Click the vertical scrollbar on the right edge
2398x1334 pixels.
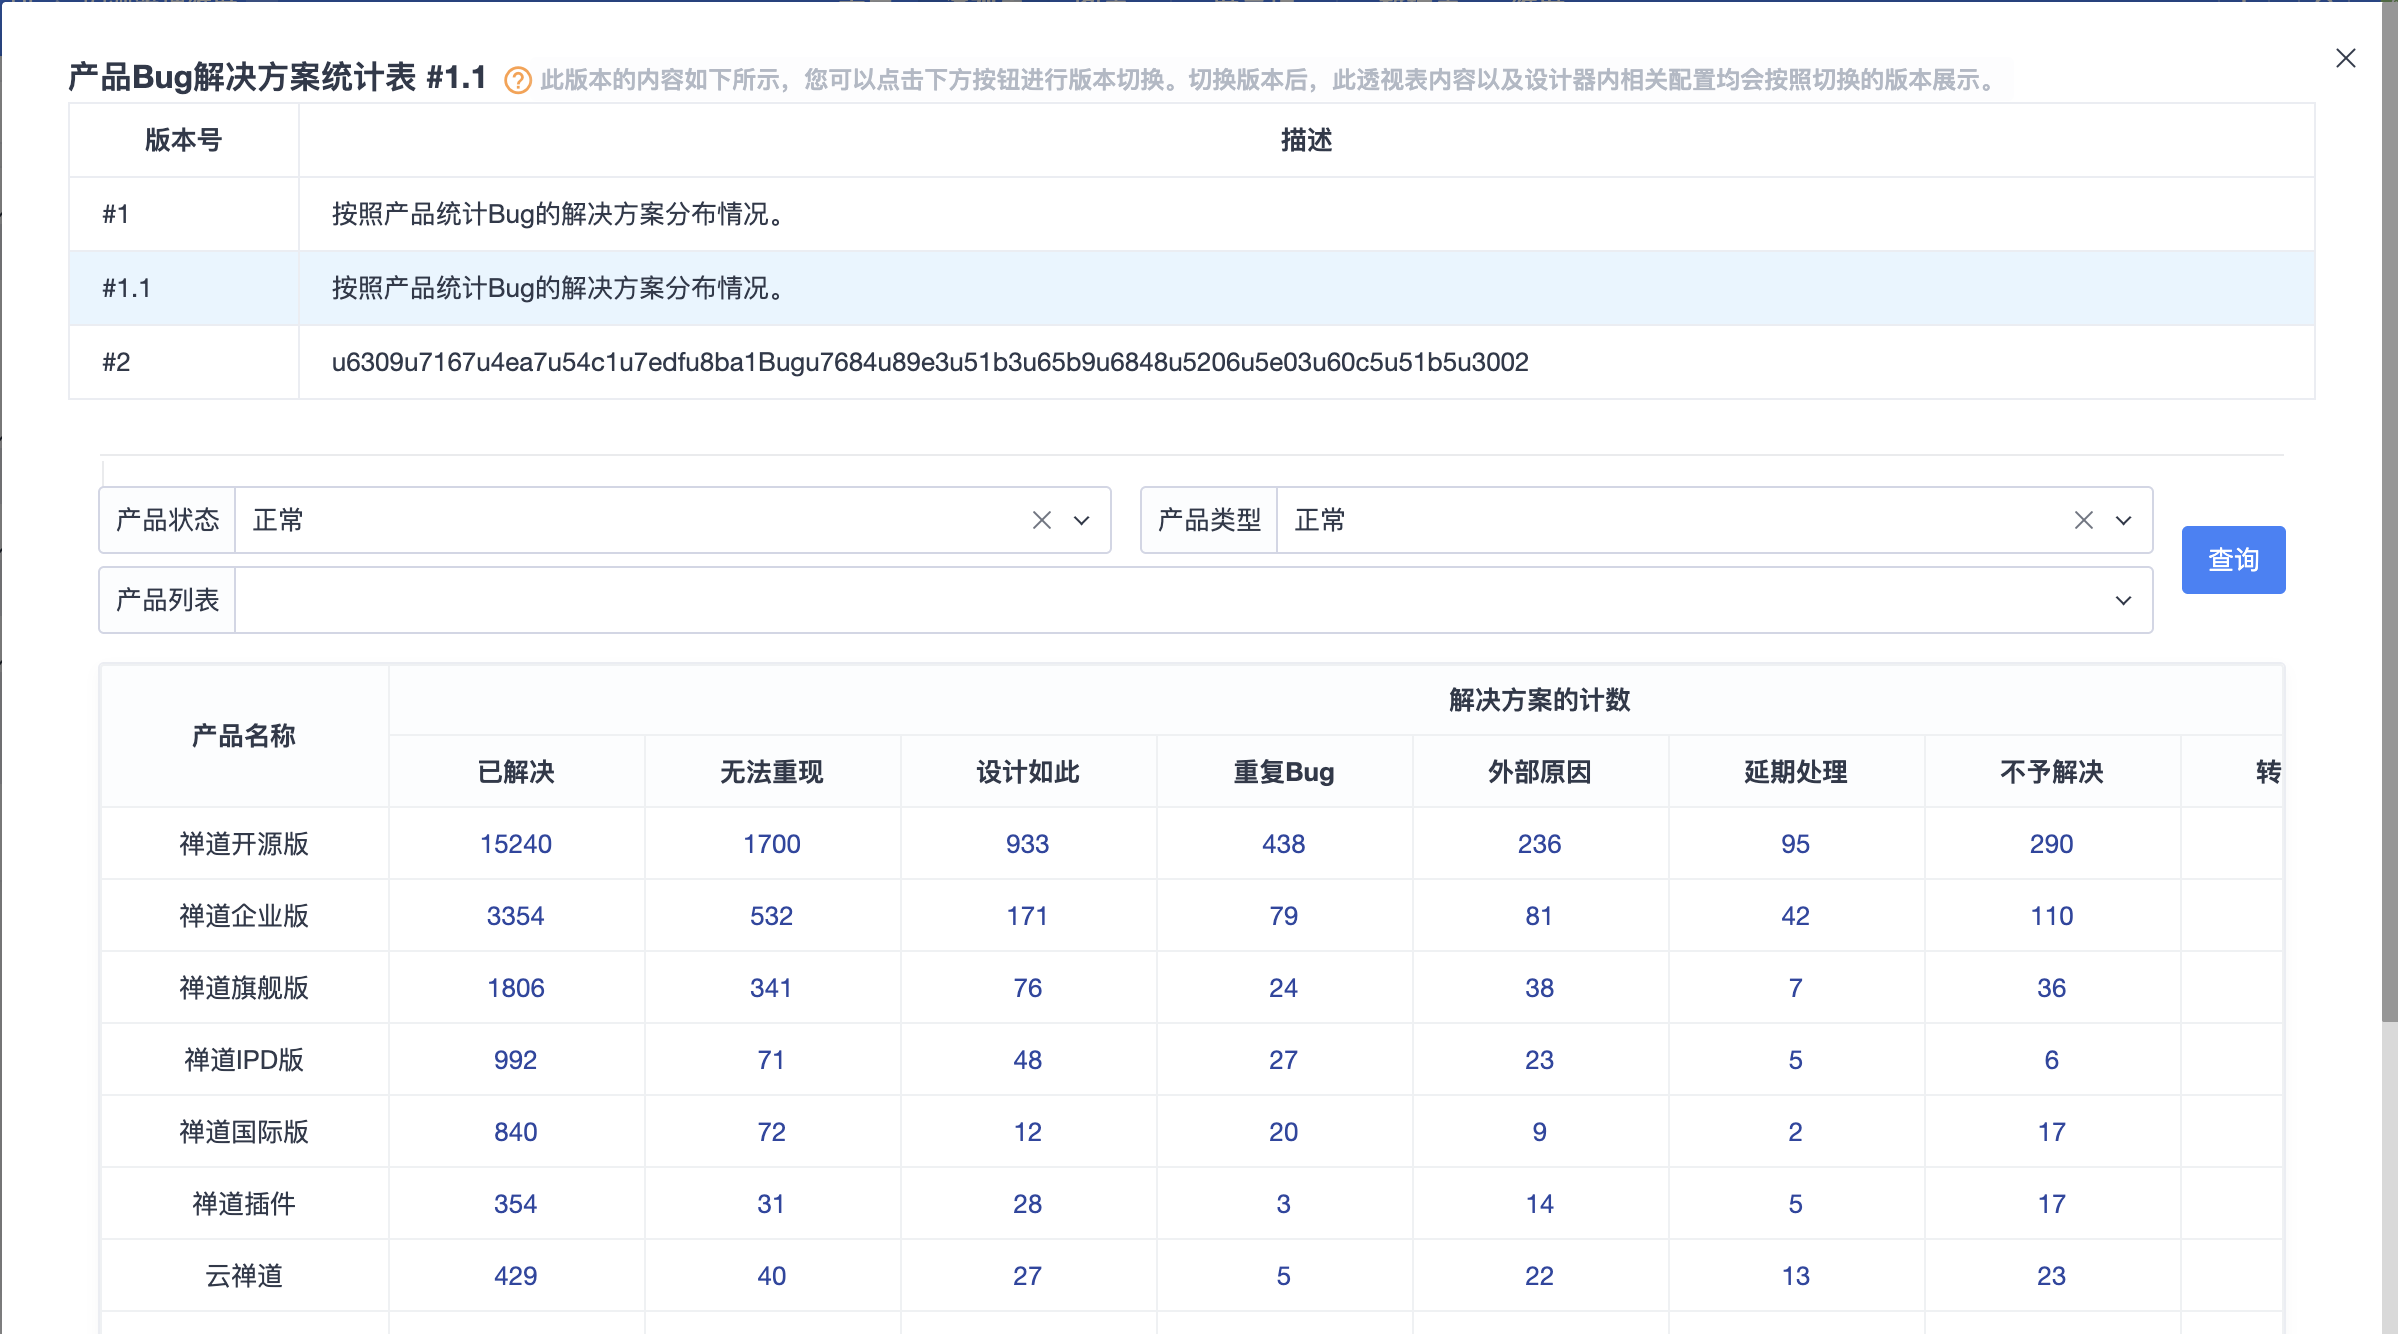pyautogui.click(x=2389, y=510)
